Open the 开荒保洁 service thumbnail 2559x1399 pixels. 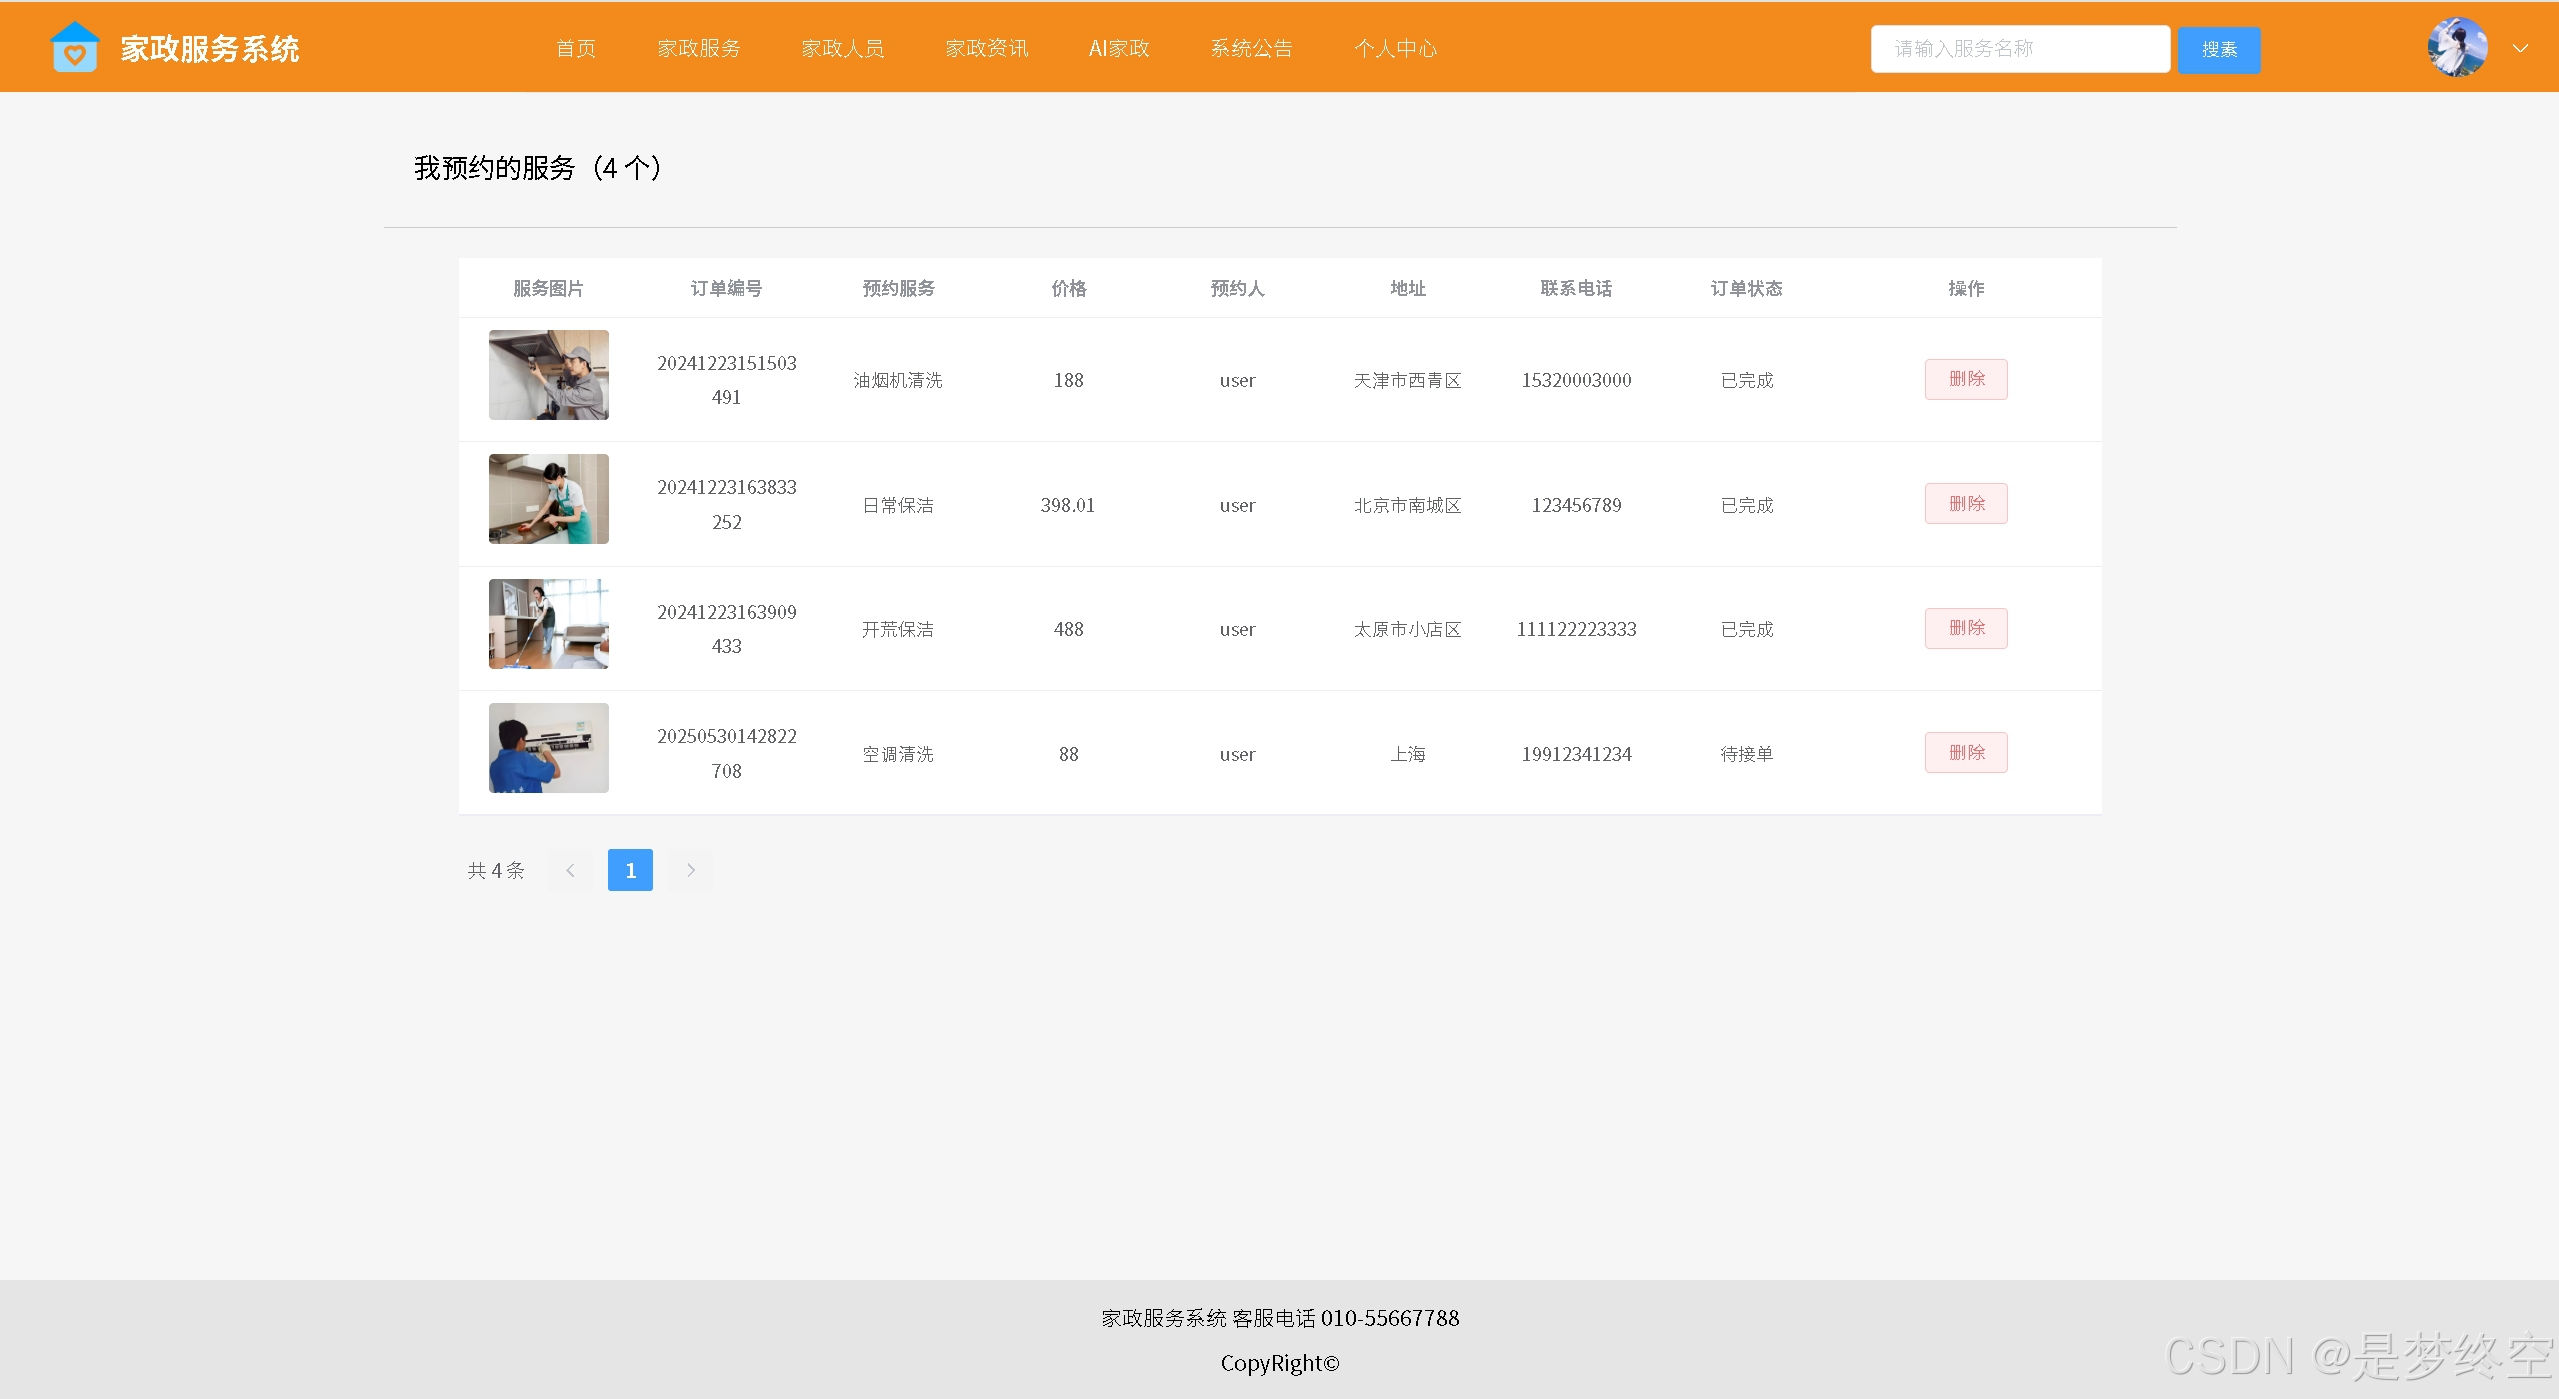548,624
